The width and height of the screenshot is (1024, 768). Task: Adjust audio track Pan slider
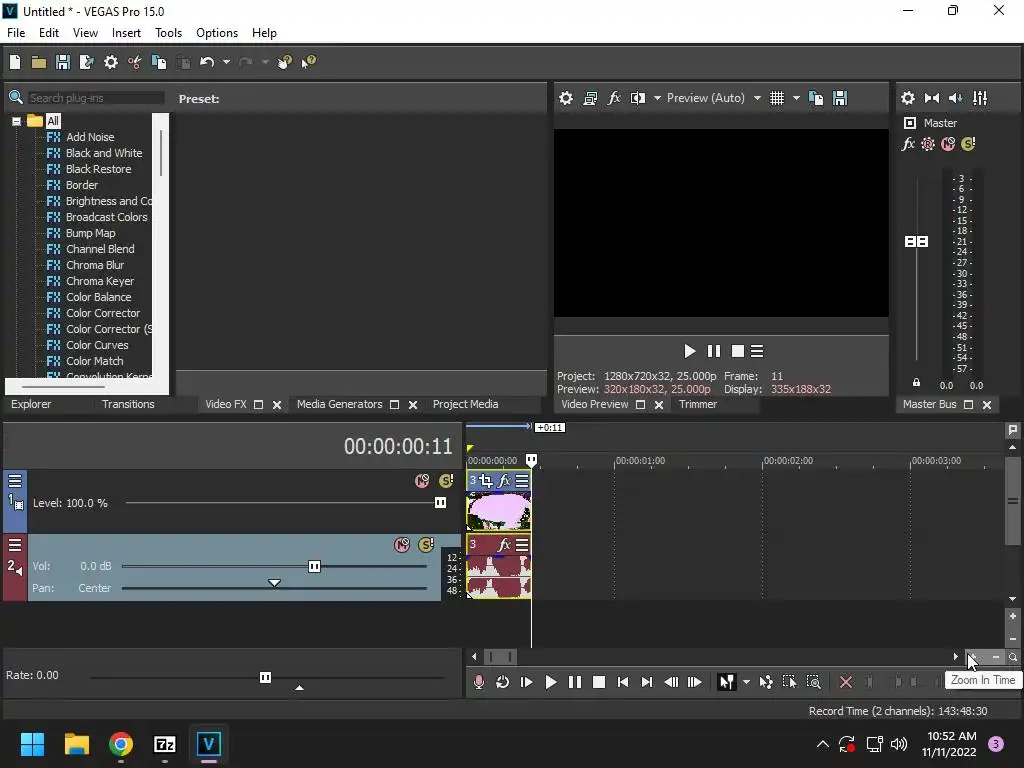tap(274, 583)
